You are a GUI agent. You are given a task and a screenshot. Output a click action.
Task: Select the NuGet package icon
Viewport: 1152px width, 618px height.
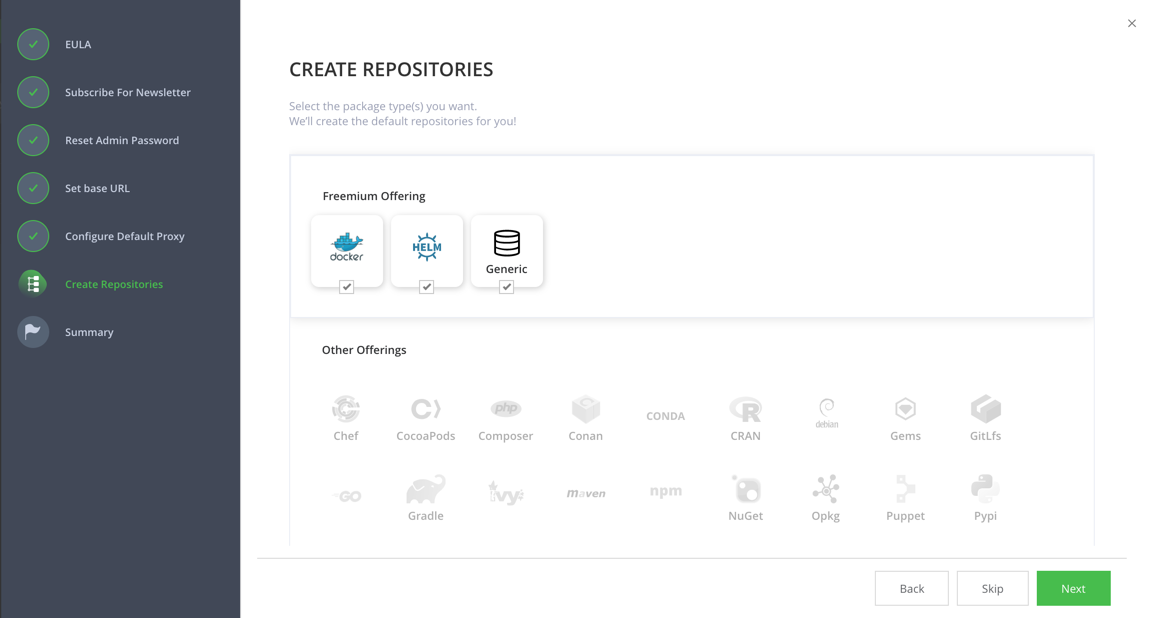(x=745, y=490)
